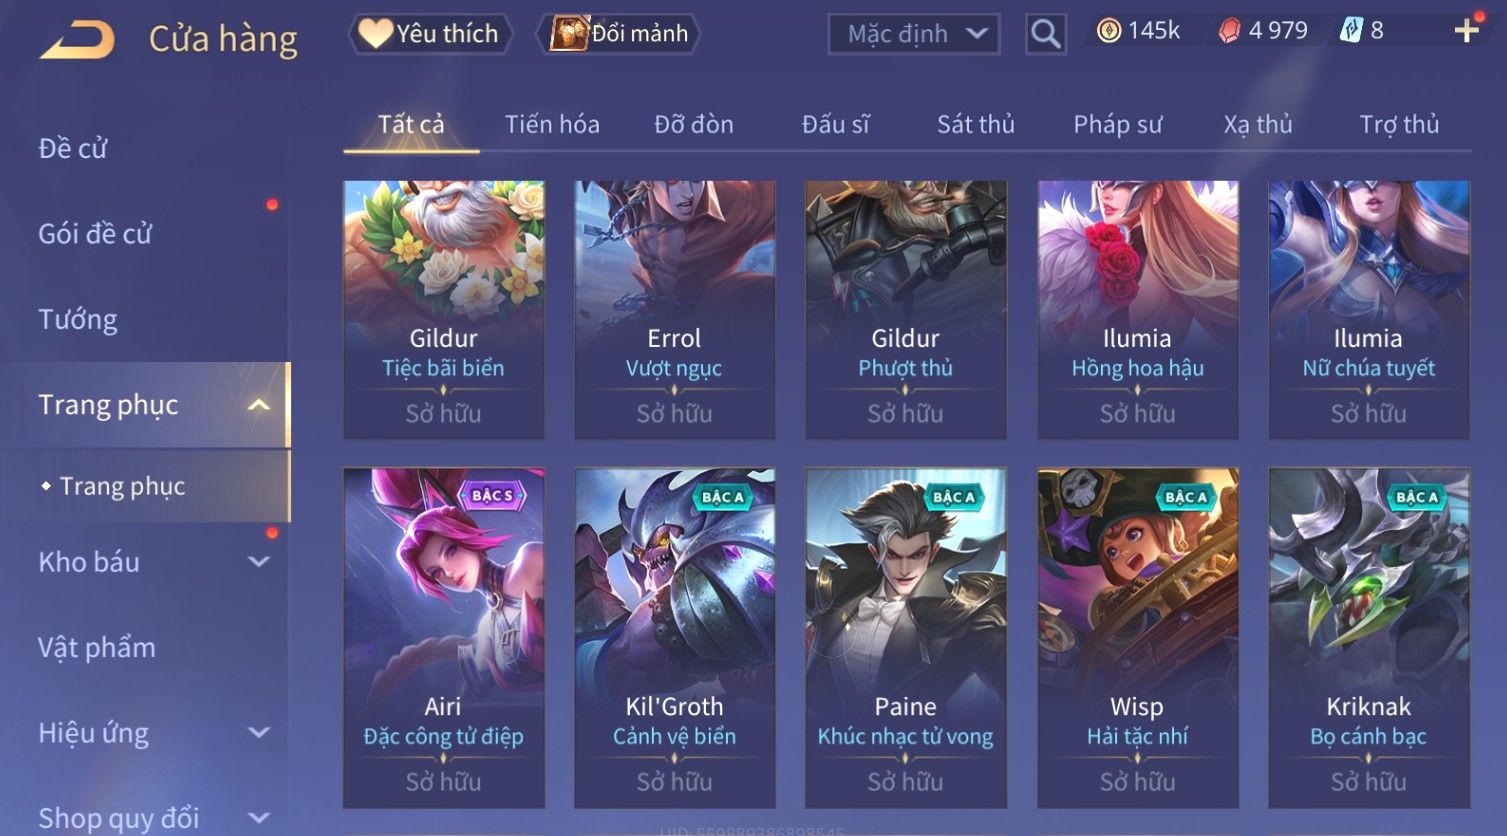Tap the red gem 4 979 icon
This screenshot has width=1507, height=836.
click(x=1229, y=31)
